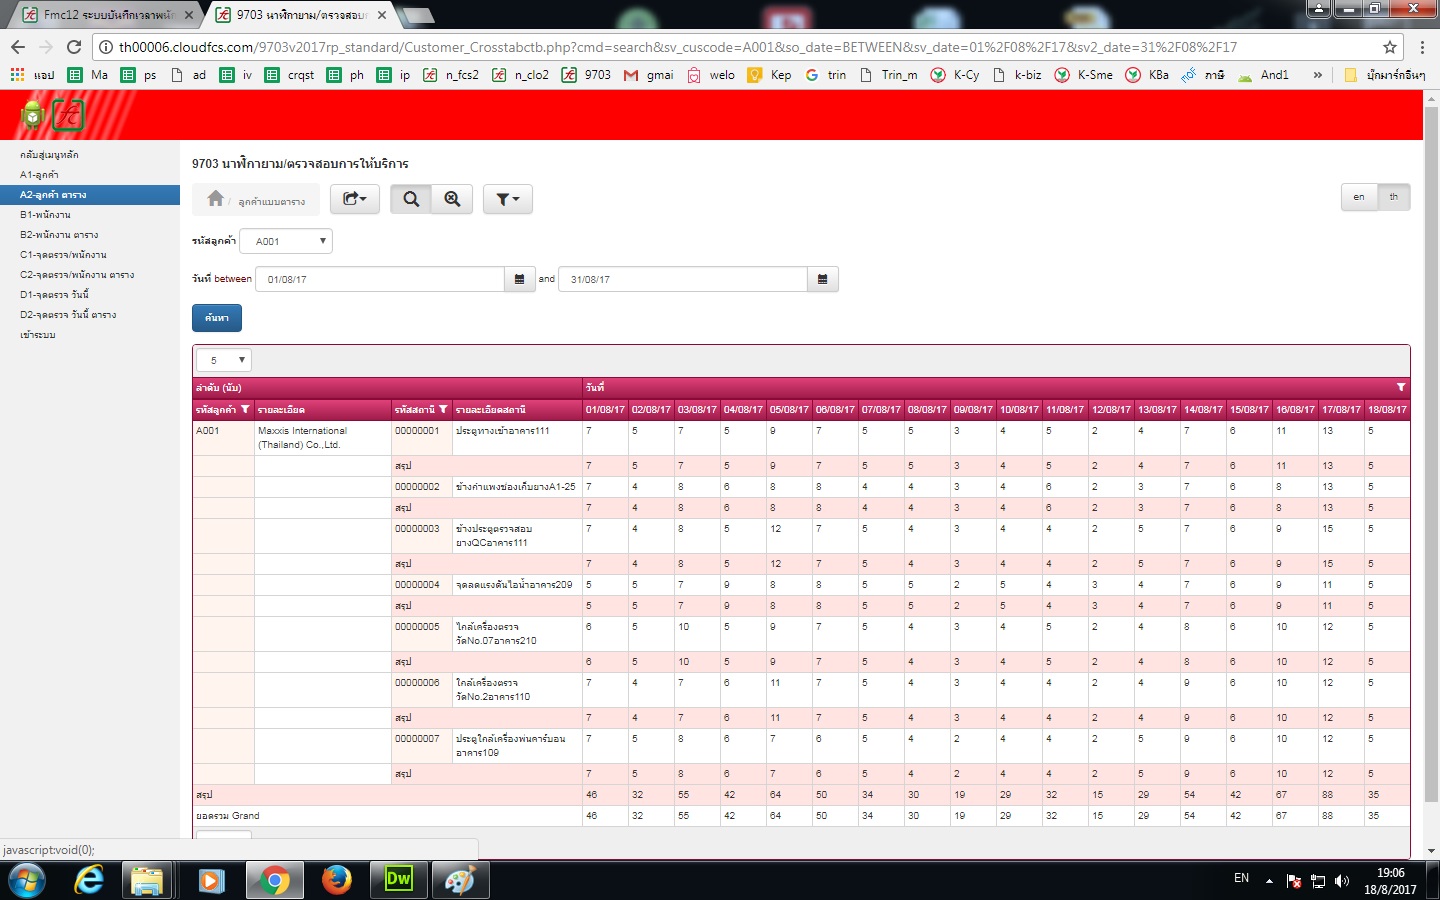Switch language to th
Viewport: 1440px width, 900px height.
point(1394,197)
